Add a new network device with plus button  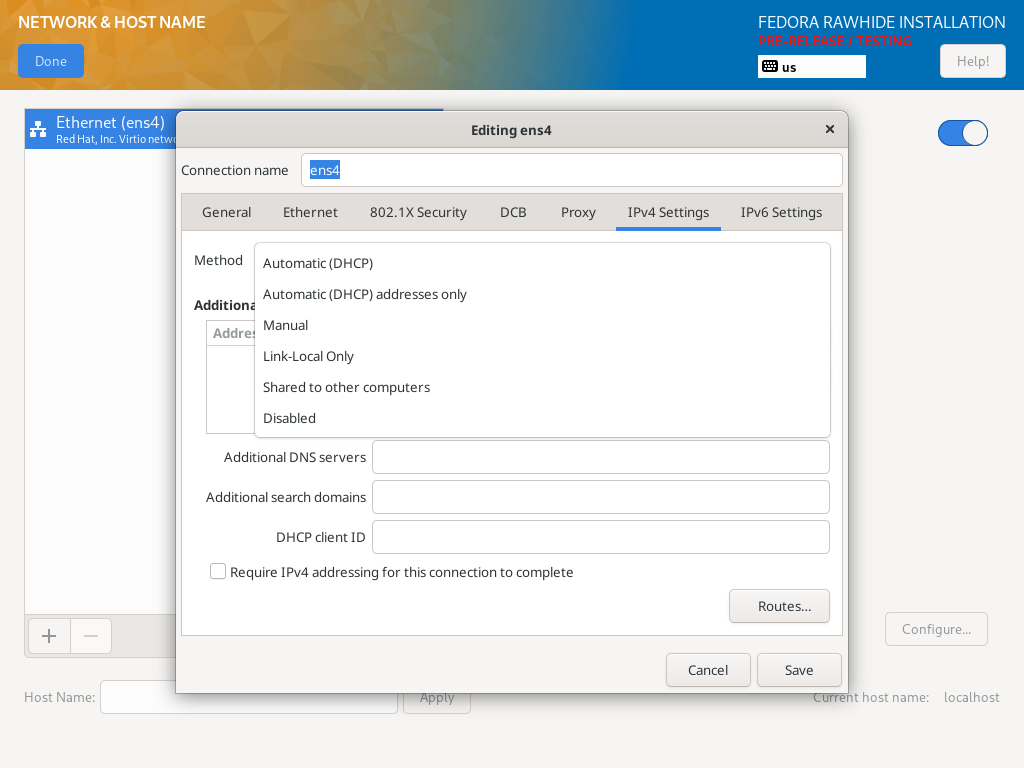pos(49,636)
